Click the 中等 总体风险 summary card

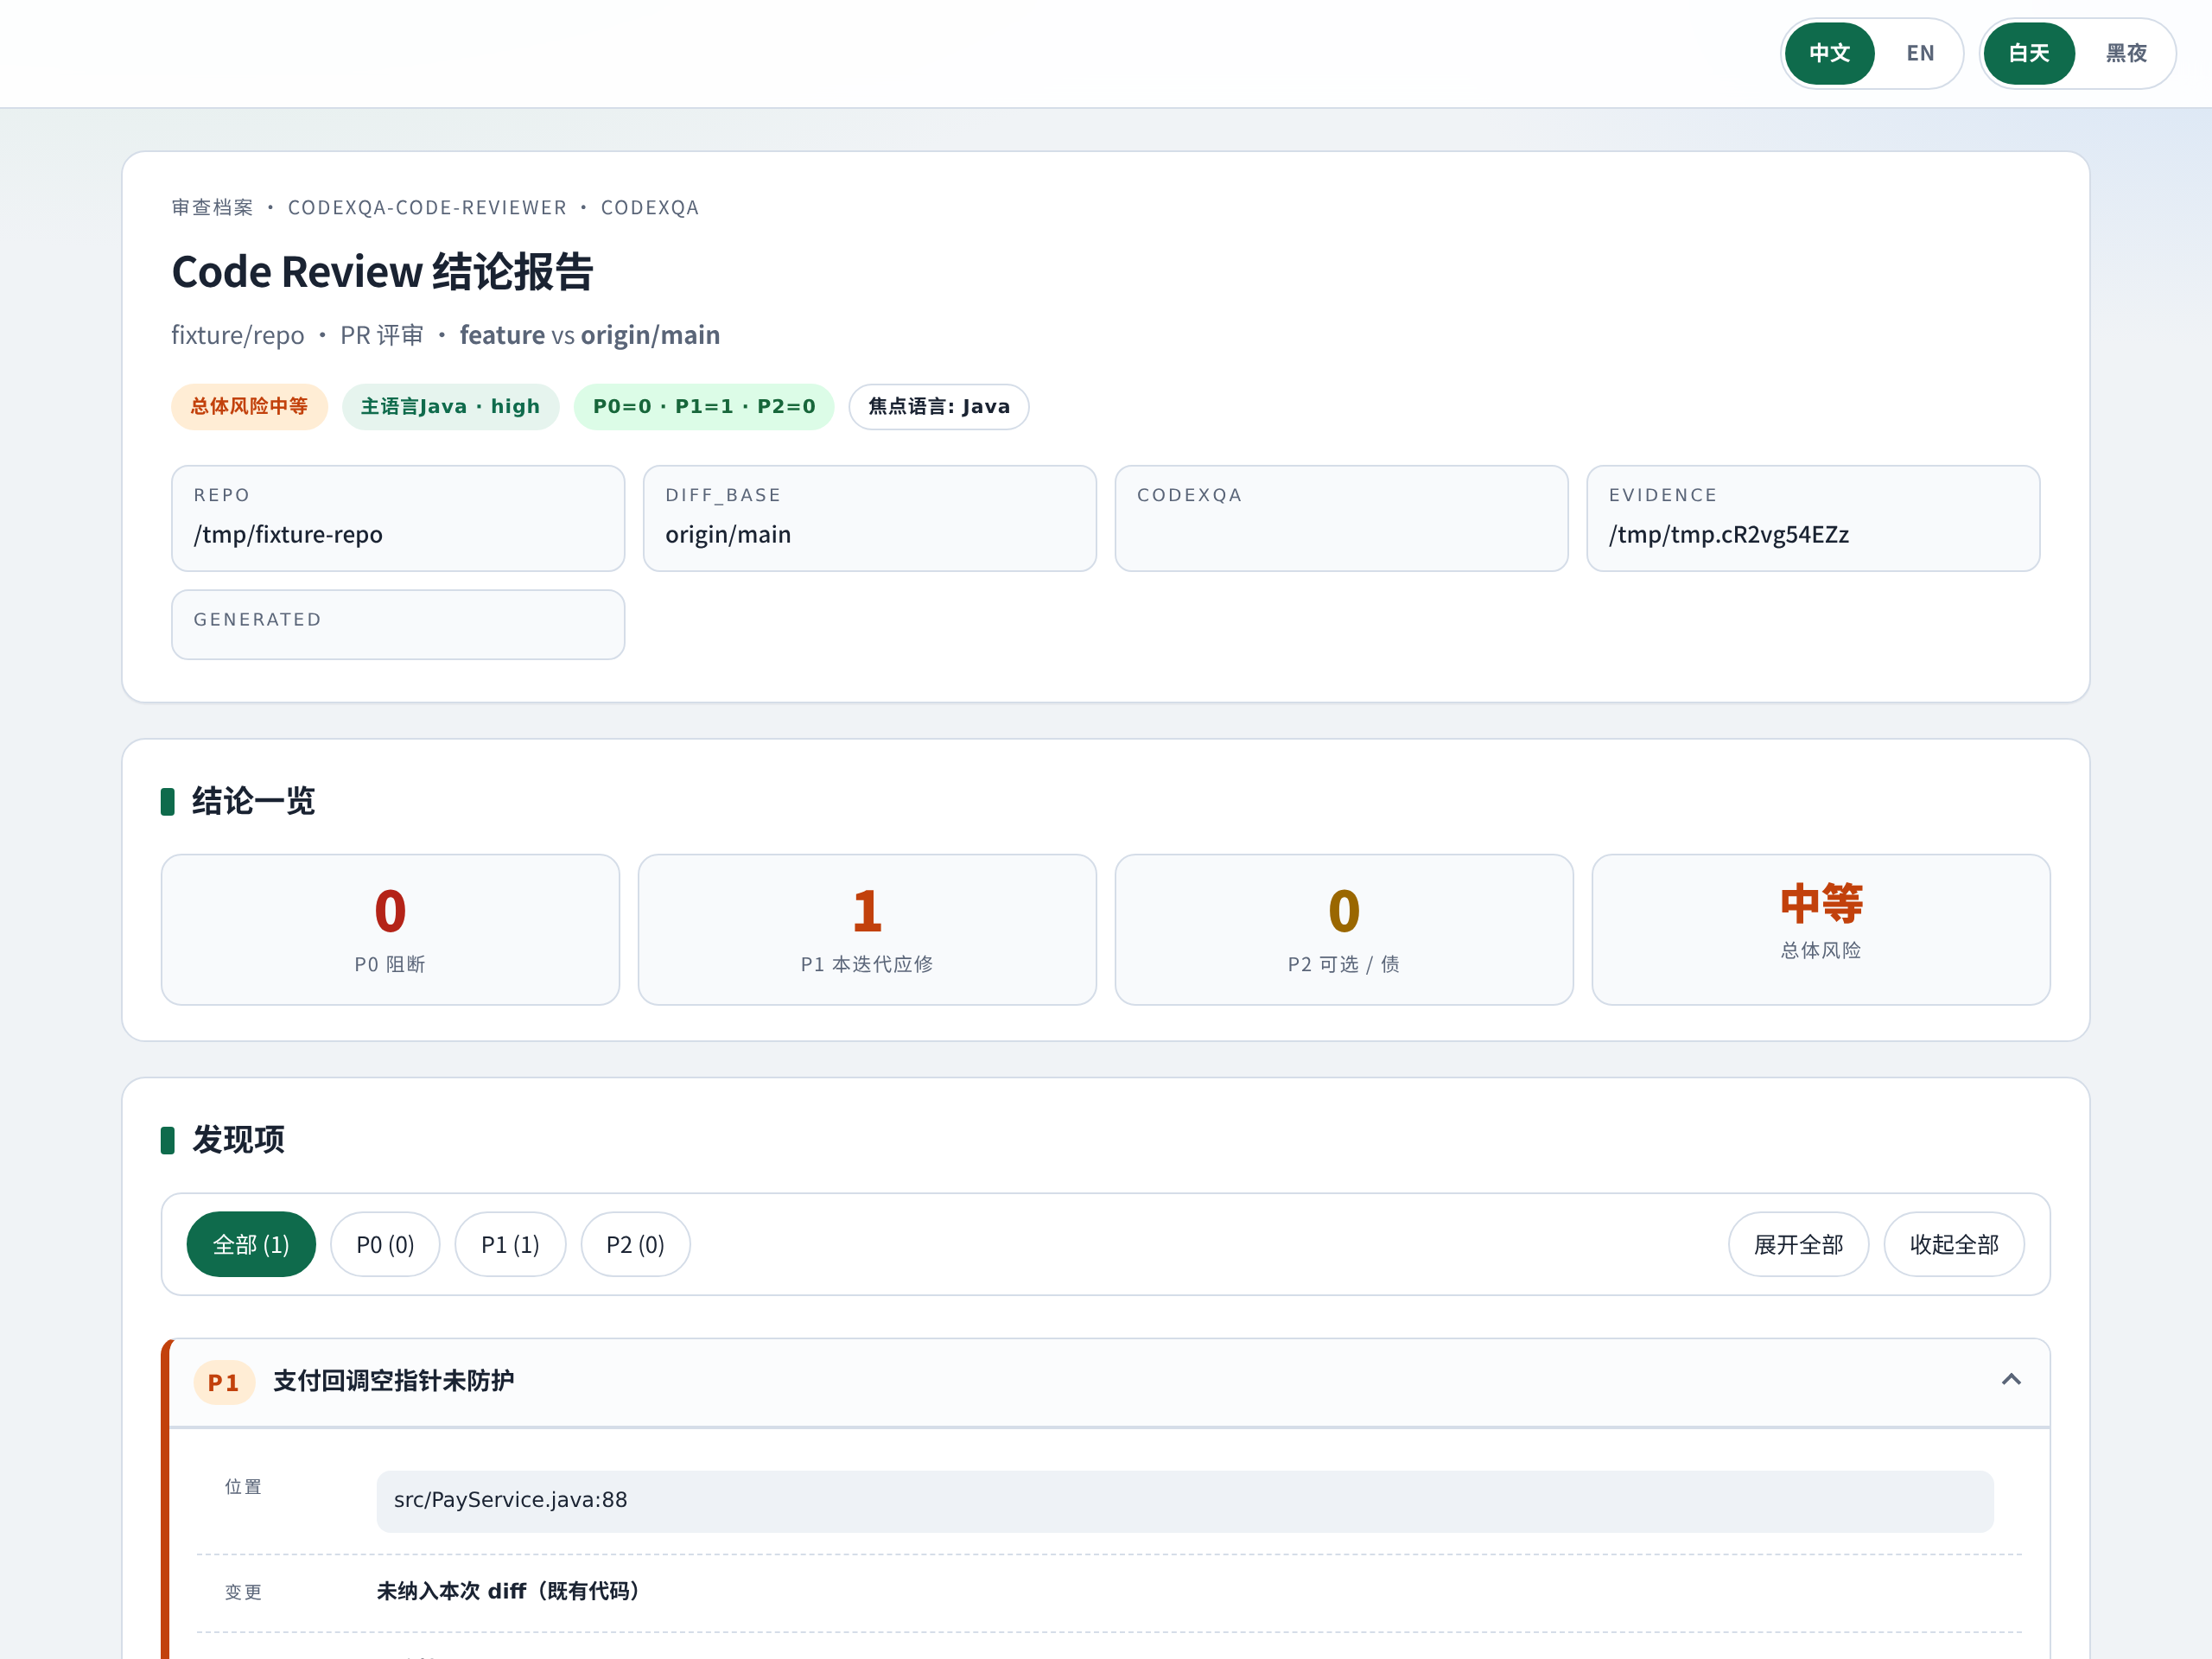click(1821, 929)
